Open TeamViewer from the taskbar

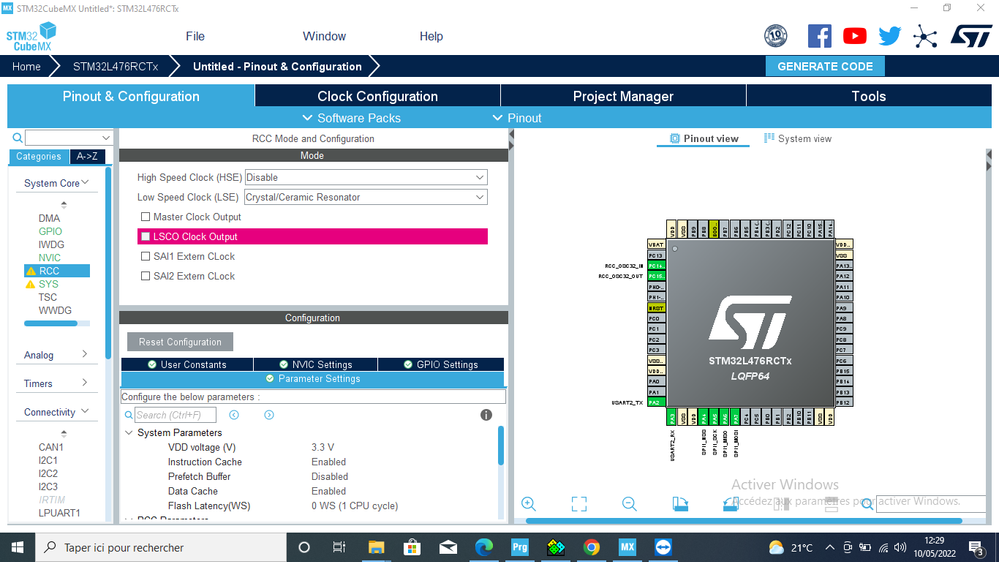click(663, 547)
